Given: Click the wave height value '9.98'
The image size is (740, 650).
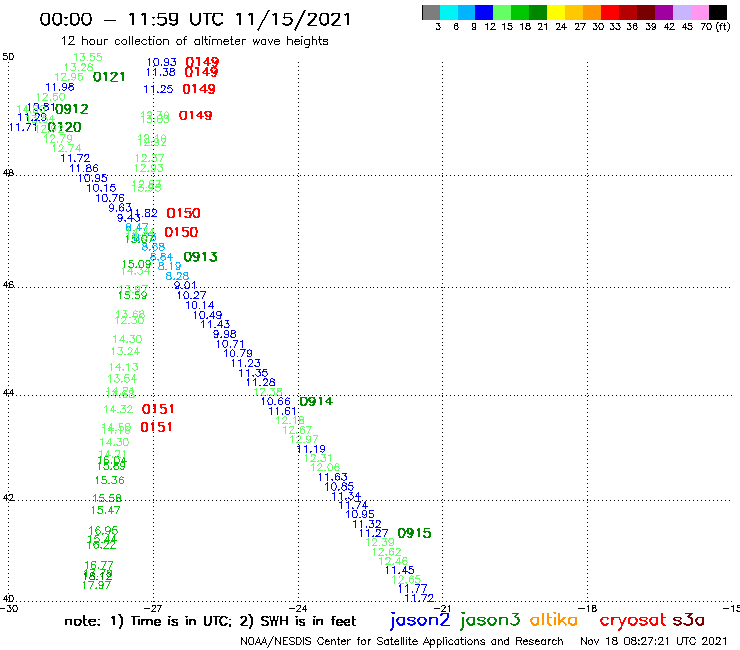Looking at the screenshot, I should [225, 334].
